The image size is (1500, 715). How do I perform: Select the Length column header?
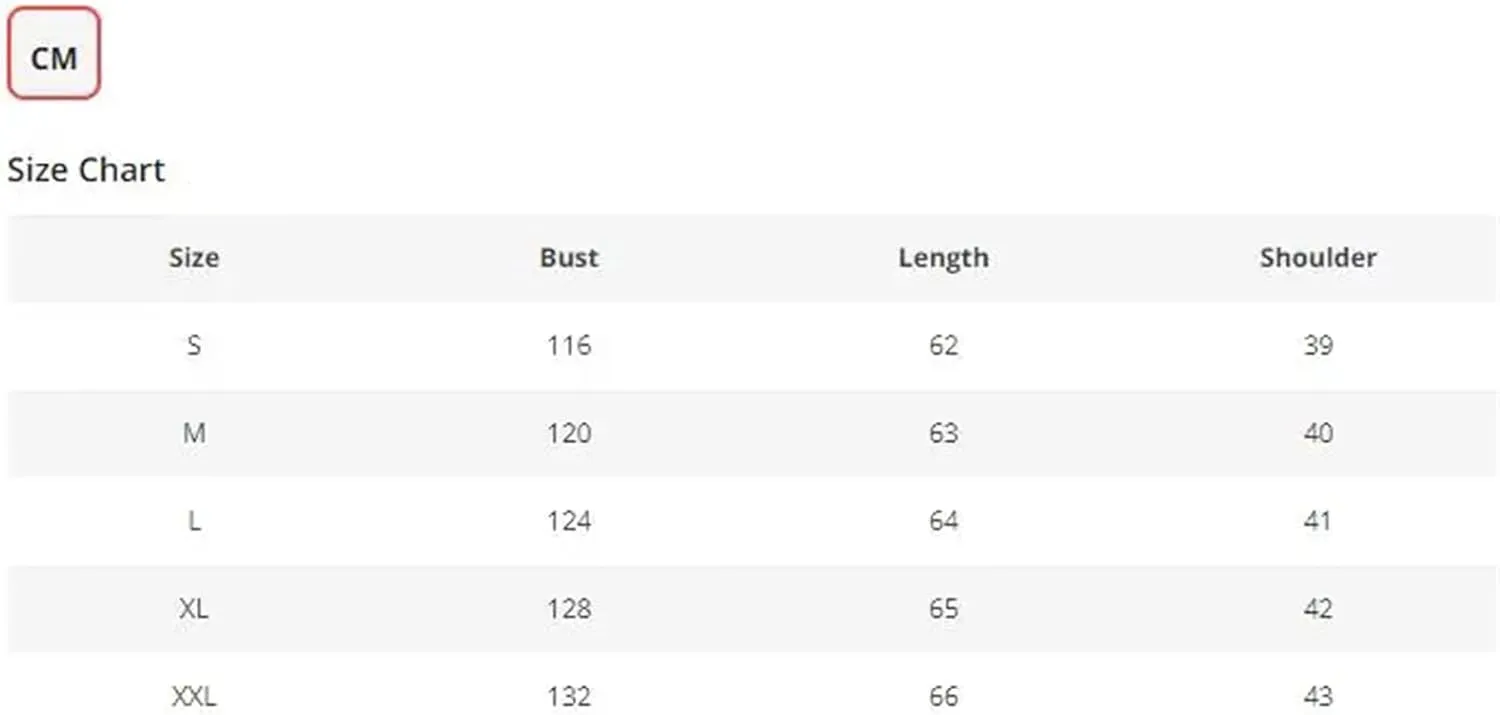coord(943,257)
